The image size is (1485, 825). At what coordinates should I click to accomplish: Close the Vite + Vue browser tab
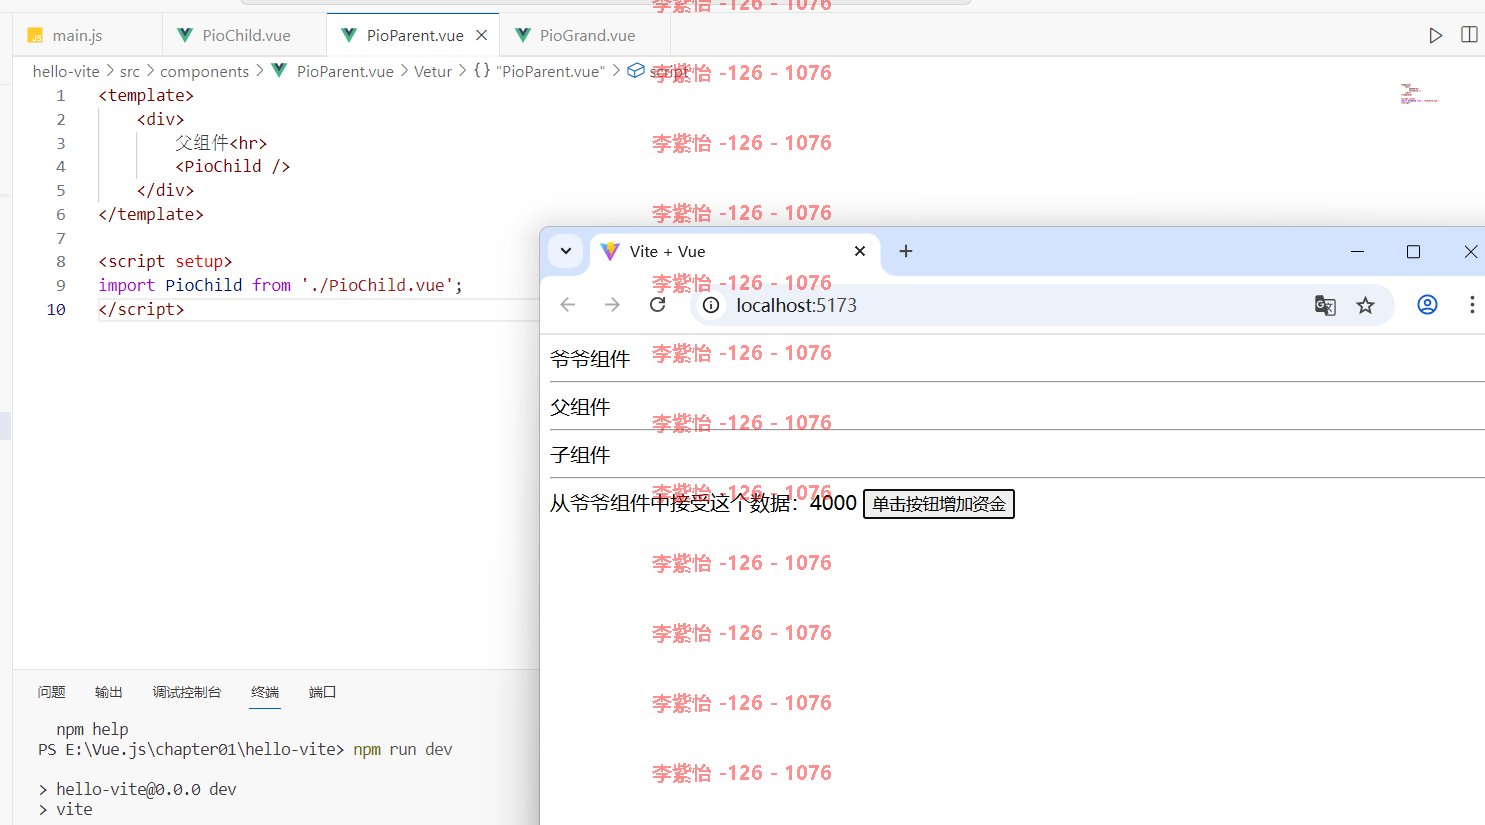(860, 251)
